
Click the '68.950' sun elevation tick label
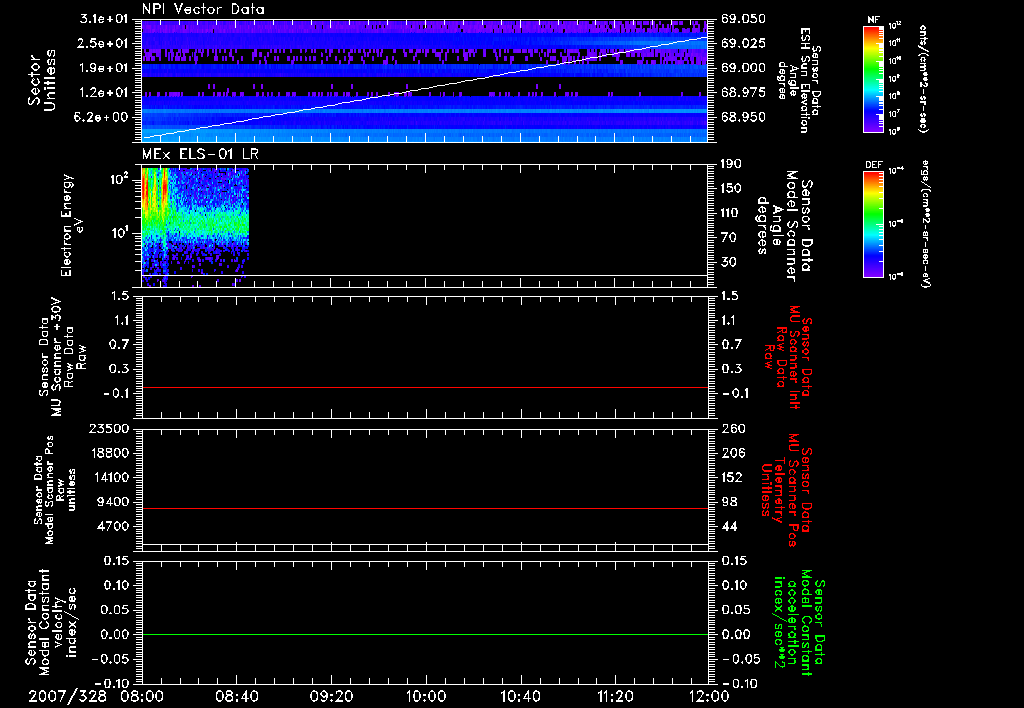tap(743, 117)
